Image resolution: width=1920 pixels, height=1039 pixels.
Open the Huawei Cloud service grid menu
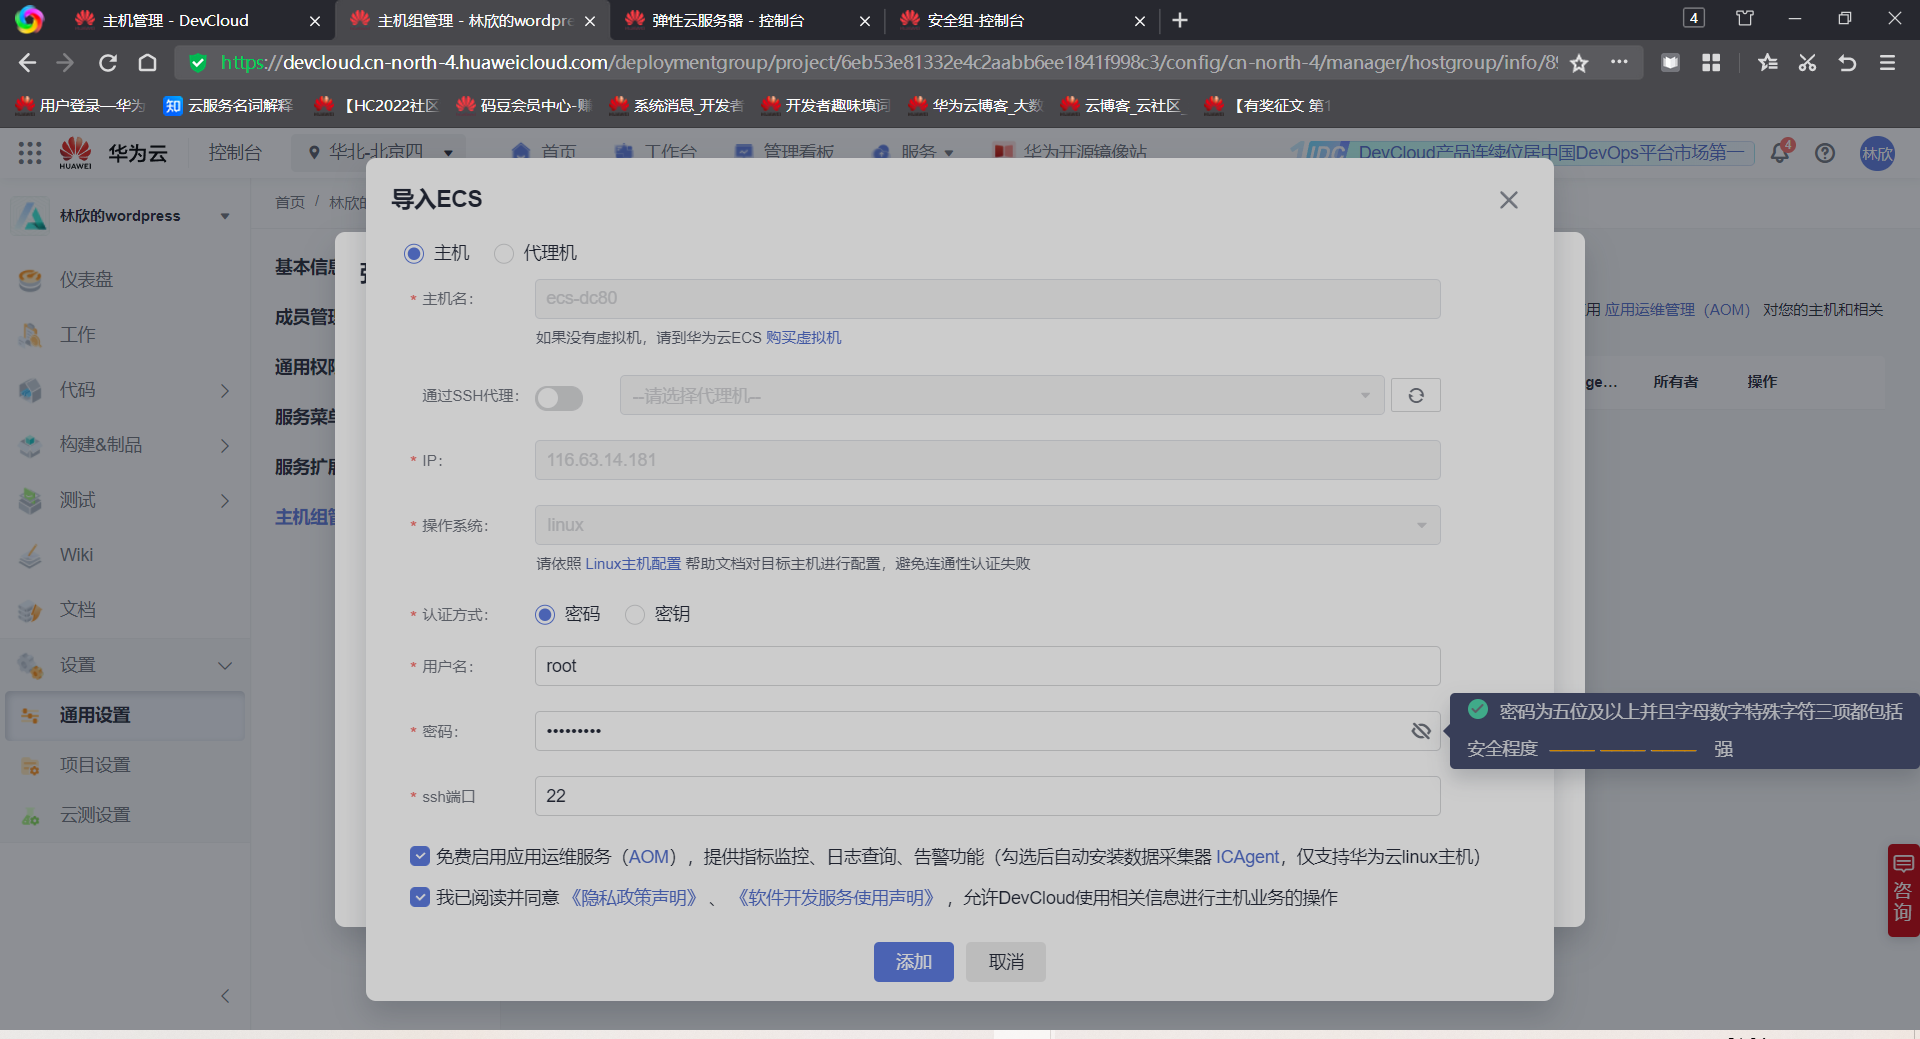30,153
